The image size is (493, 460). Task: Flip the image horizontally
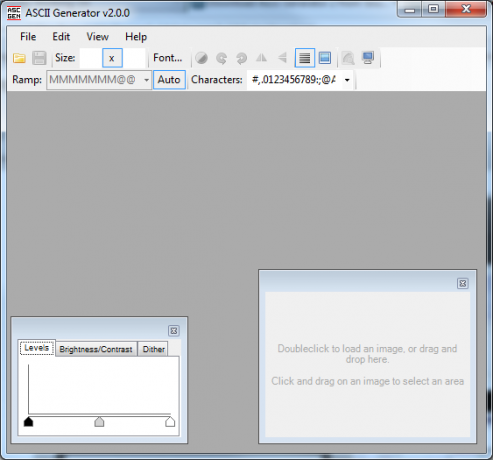click(x=261, y=58)
